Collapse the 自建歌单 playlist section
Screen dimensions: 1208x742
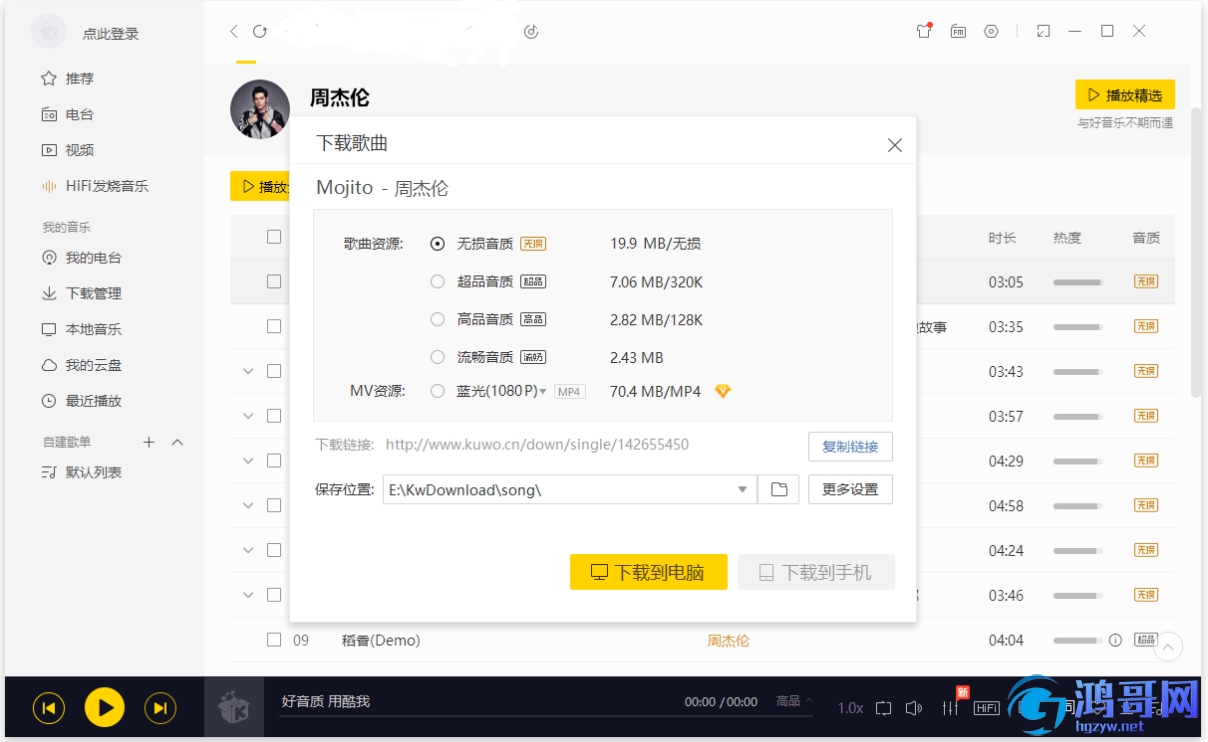click(x=178, y=442)
